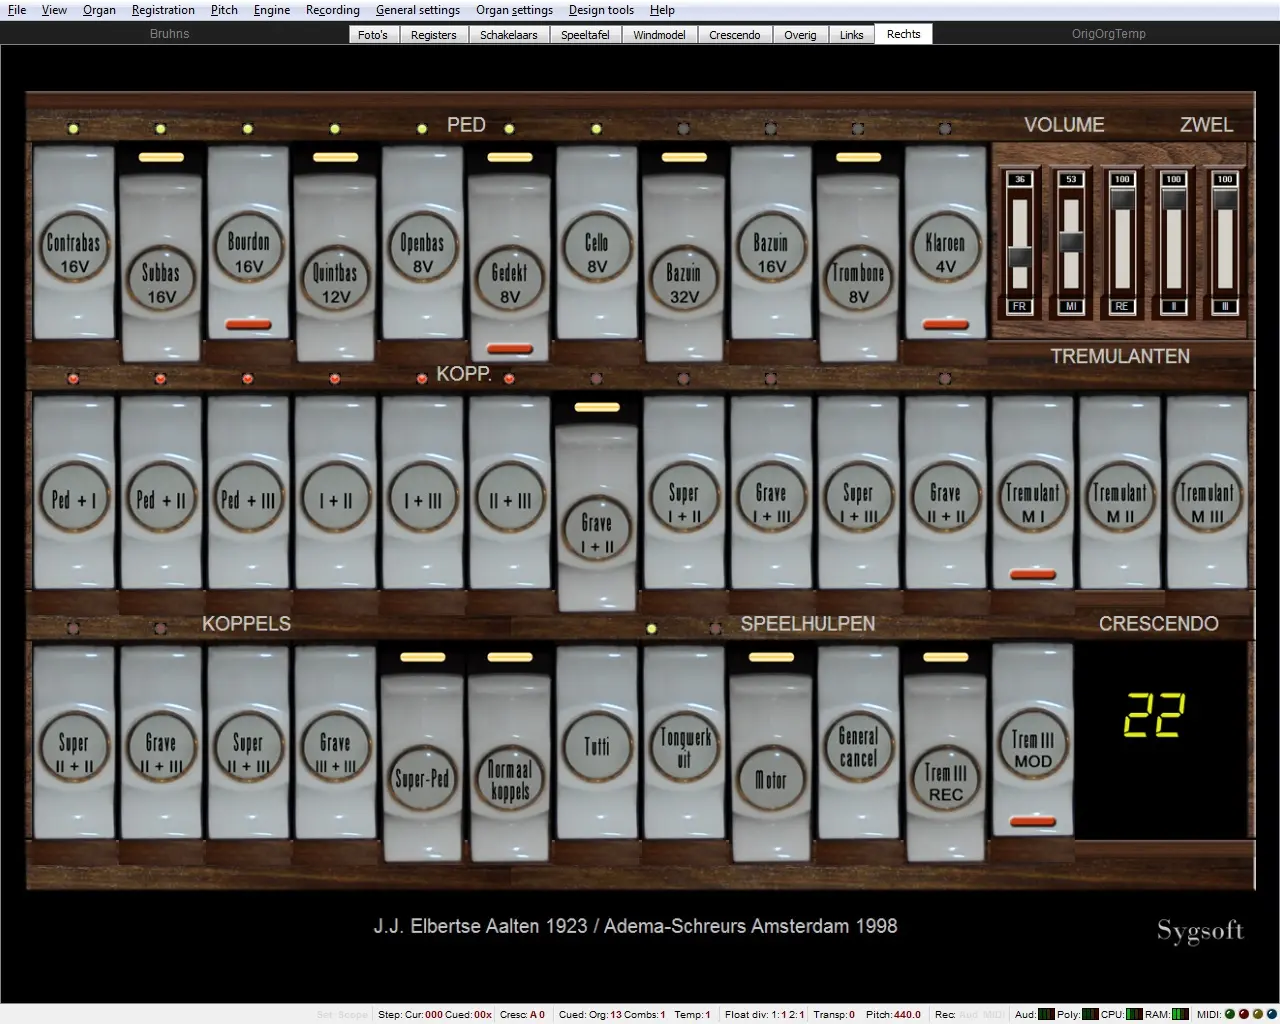This screenshot has height=1024, width=1280.
Task: Click the crescendo numeric display
Action: [1154, 717]
